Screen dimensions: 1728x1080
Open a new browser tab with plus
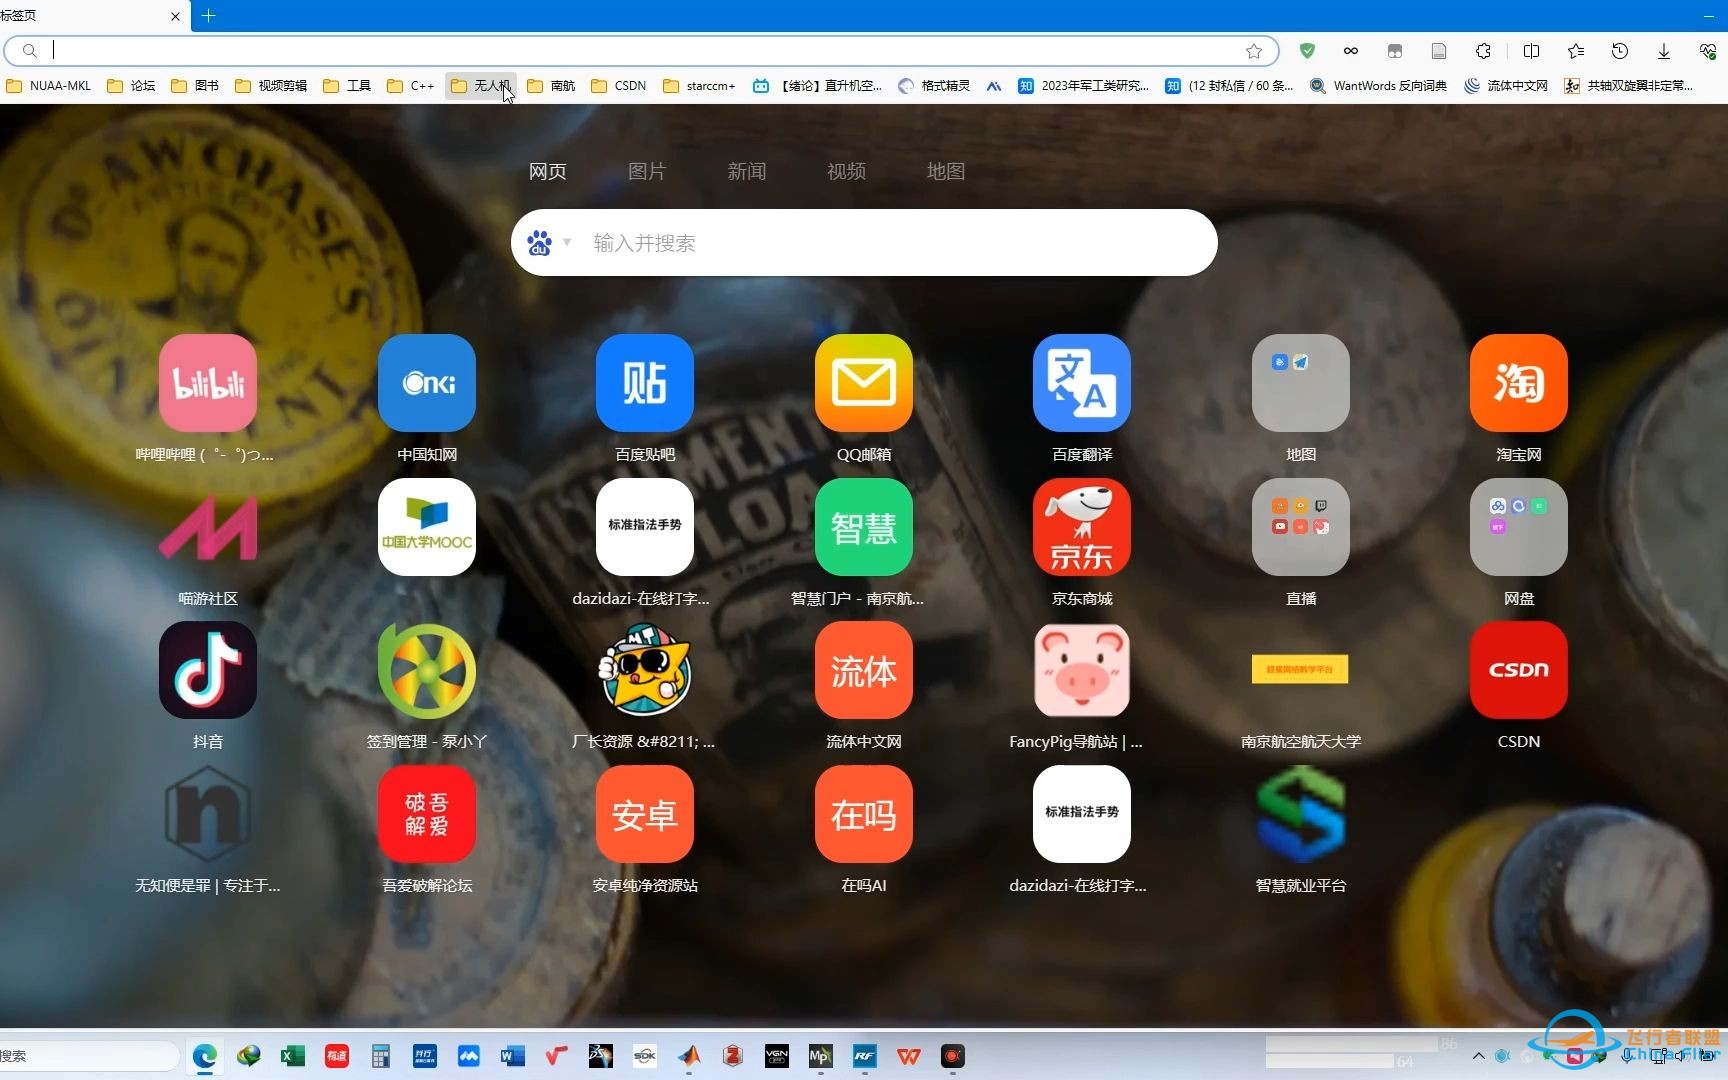tap(208, 15)
